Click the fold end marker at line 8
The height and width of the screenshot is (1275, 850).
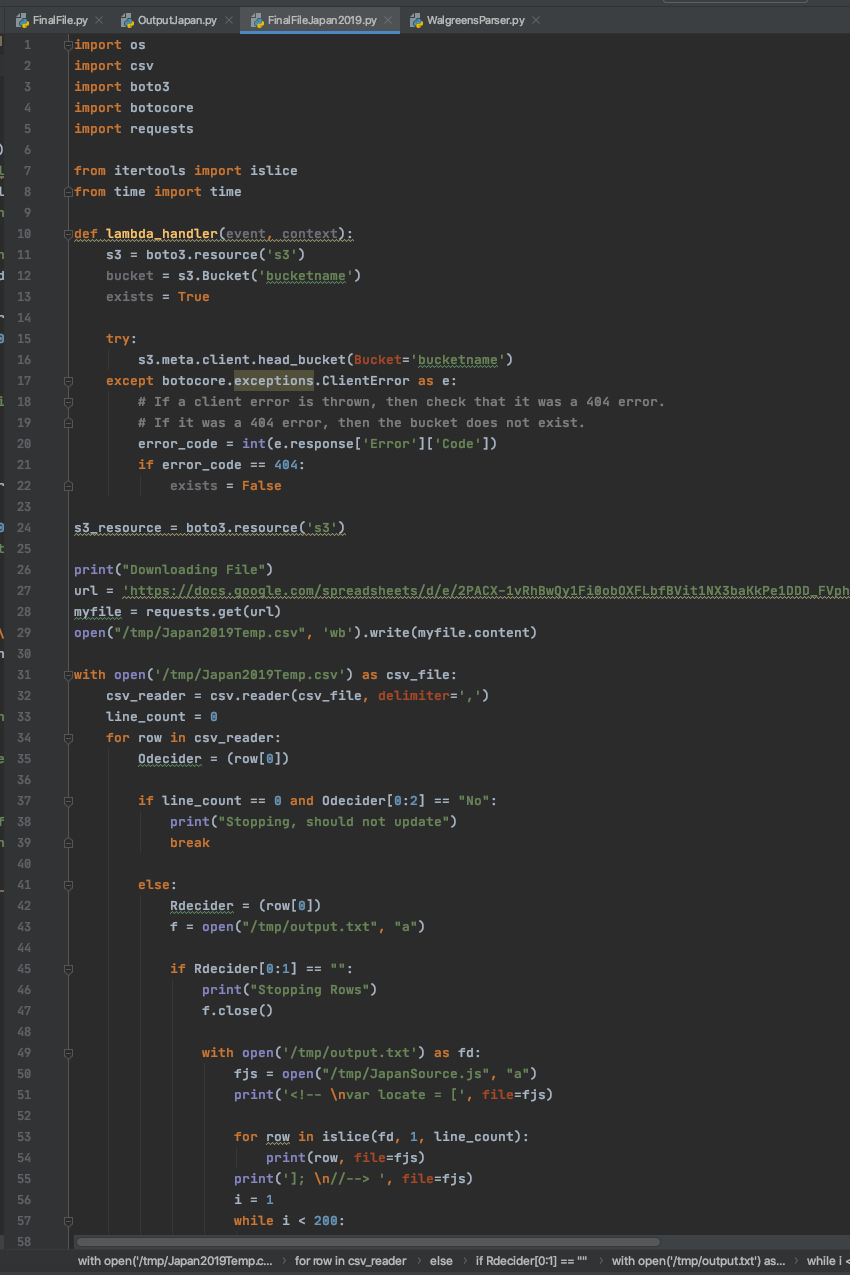click(68, 192)
